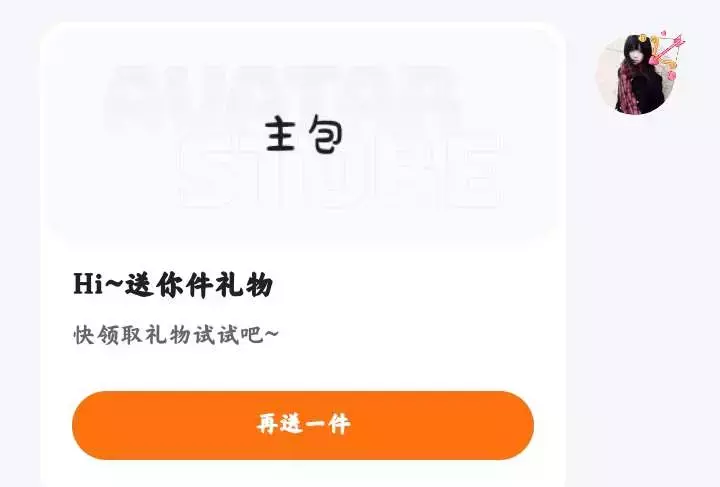Open the sender's round profile avatar
Image resolution: width=720 pixels, height=487 pixels.
coord(636,75)
